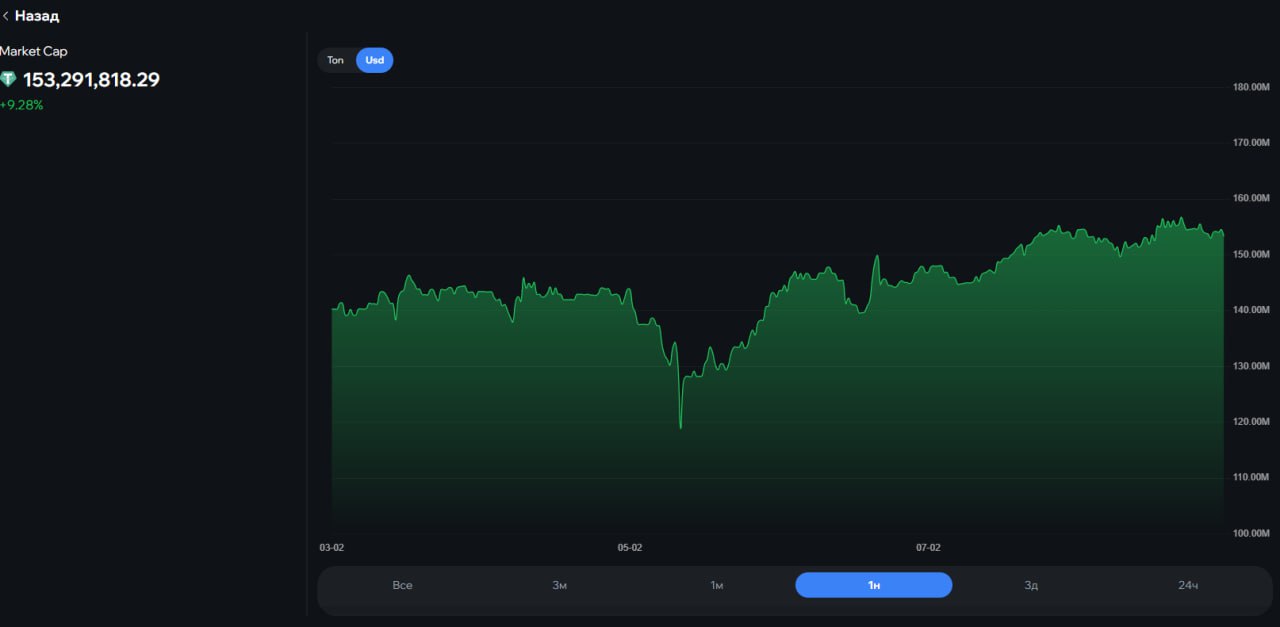Click the 180.00M y-axis label
Viewport: 1280px width, 627px height.
[1251, 87]
